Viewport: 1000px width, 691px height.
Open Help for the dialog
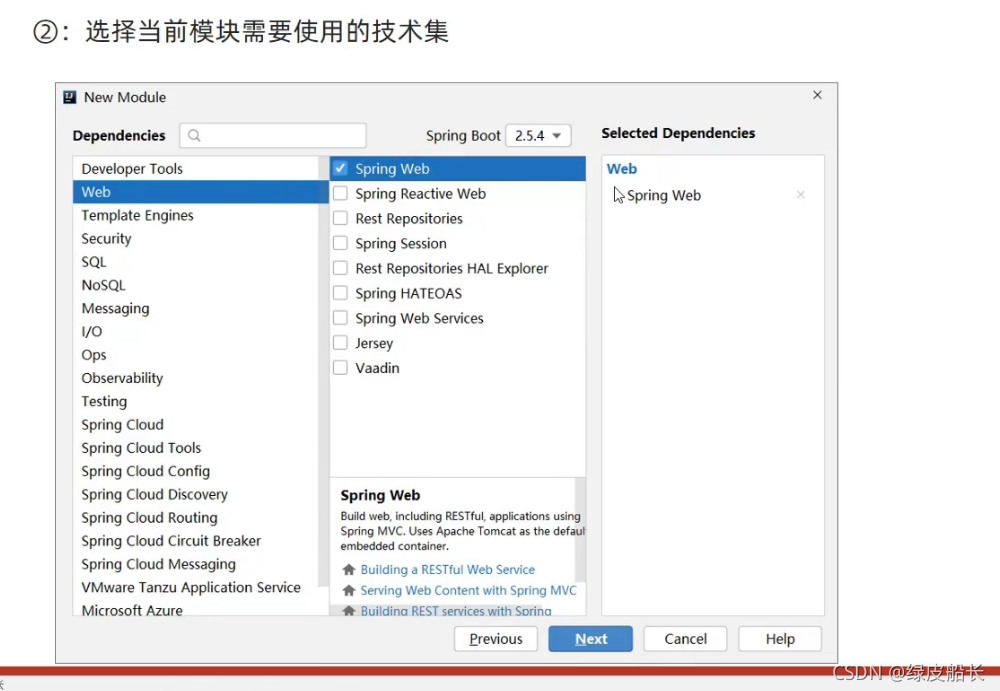pos(780,639)
